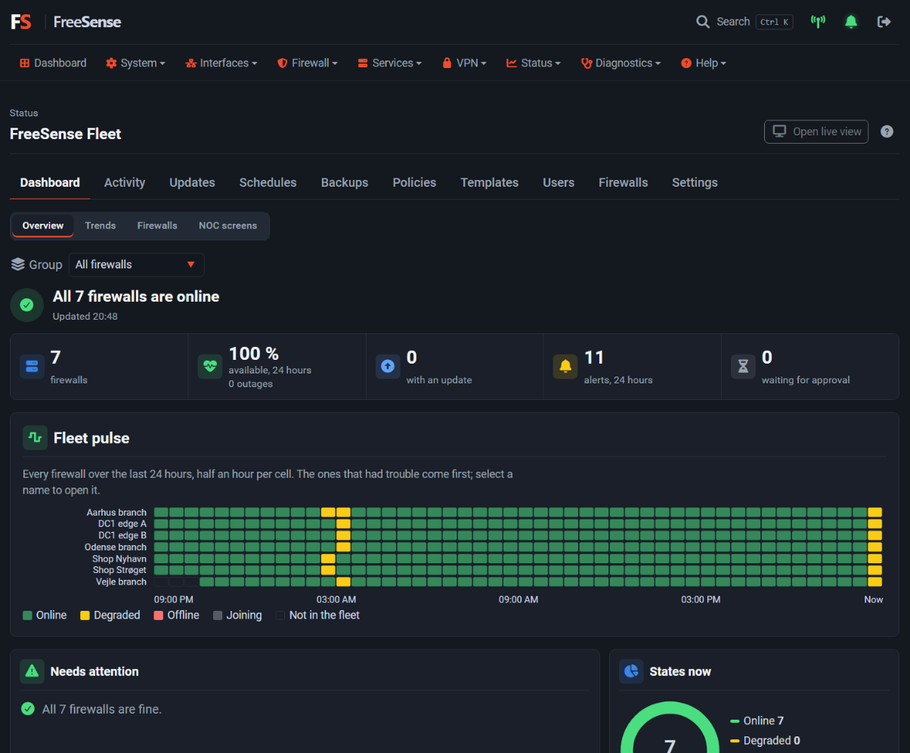The height and width of the screenshot is (753, 910).
Task: Click the Offline red legend swatch
Action: coord(158,615)
